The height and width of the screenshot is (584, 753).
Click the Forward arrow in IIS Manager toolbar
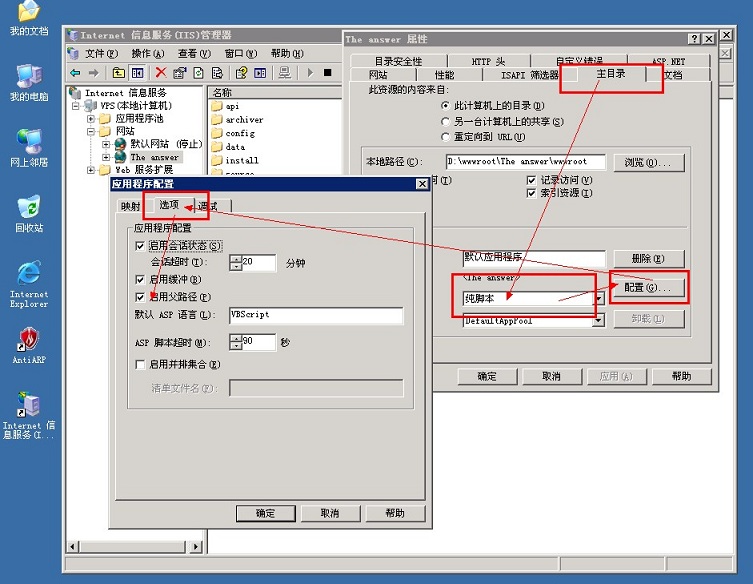(x=94, y=73)
